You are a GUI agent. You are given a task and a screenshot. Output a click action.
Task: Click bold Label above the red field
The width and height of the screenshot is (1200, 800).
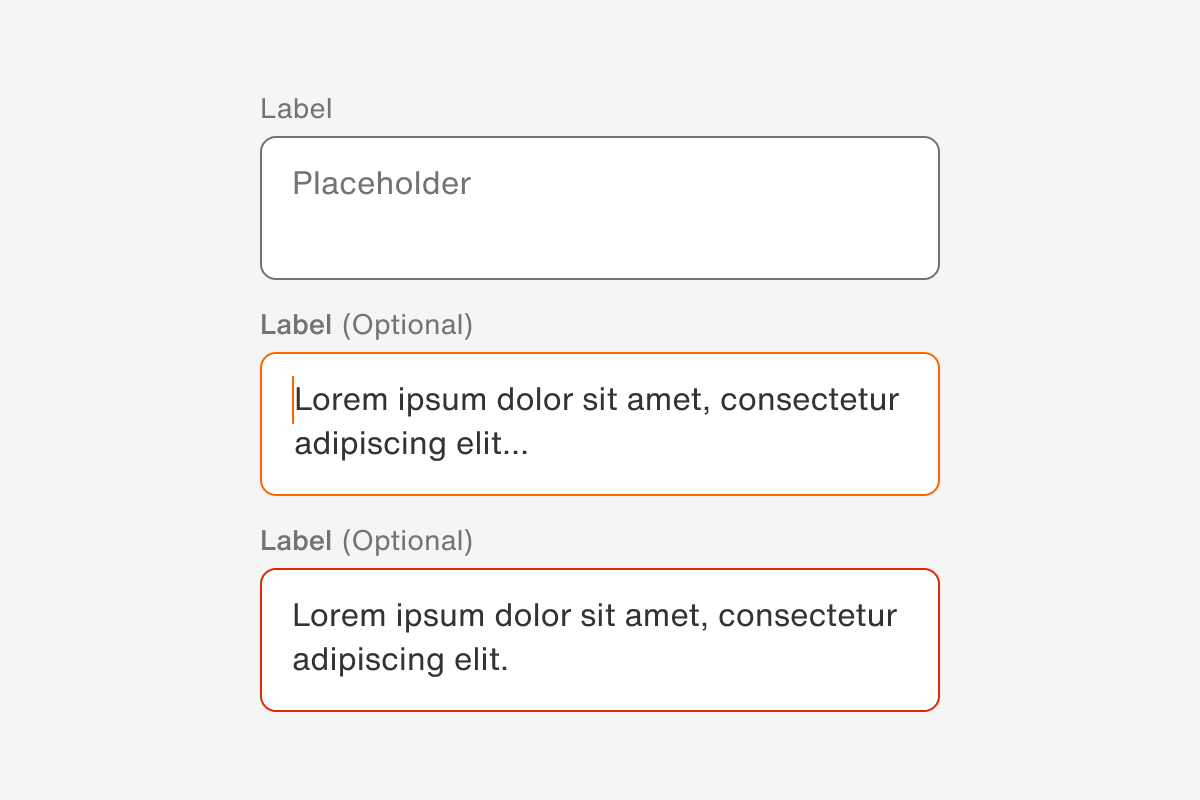pyautogui.click(x=296, y=541)
